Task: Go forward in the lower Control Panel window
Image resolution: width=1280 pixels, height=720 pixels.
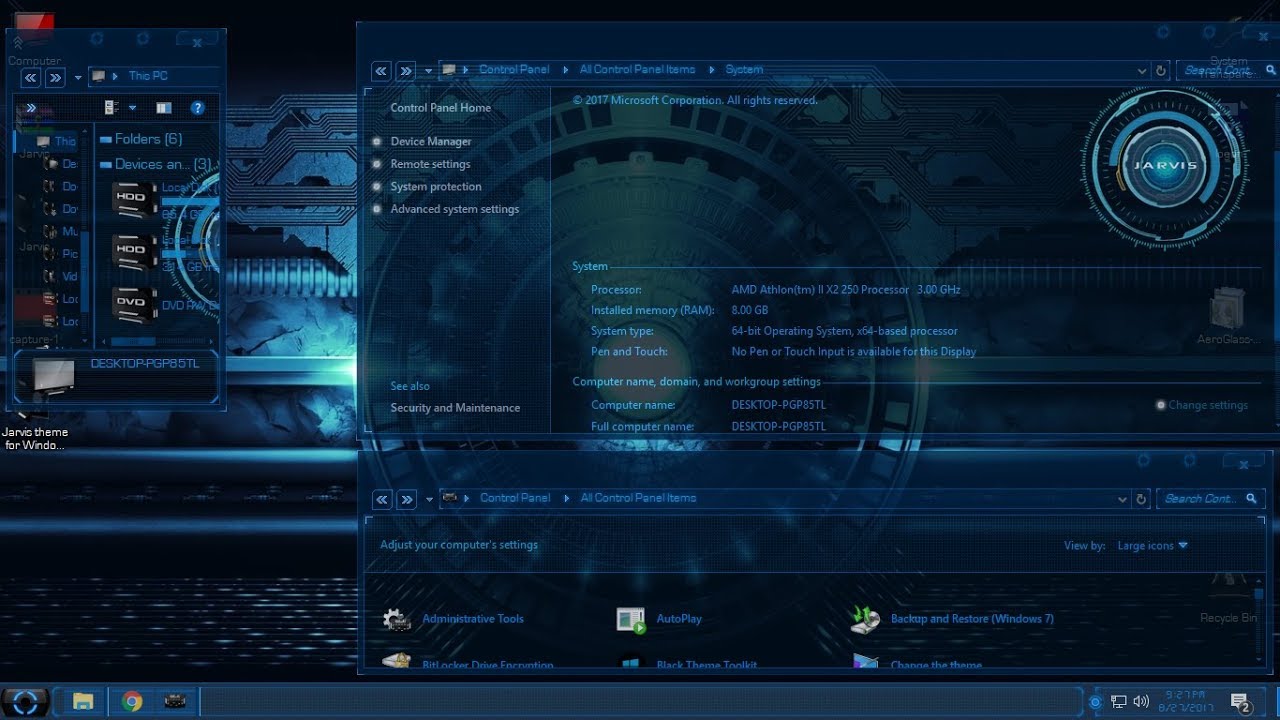Action: pos(407,499)
